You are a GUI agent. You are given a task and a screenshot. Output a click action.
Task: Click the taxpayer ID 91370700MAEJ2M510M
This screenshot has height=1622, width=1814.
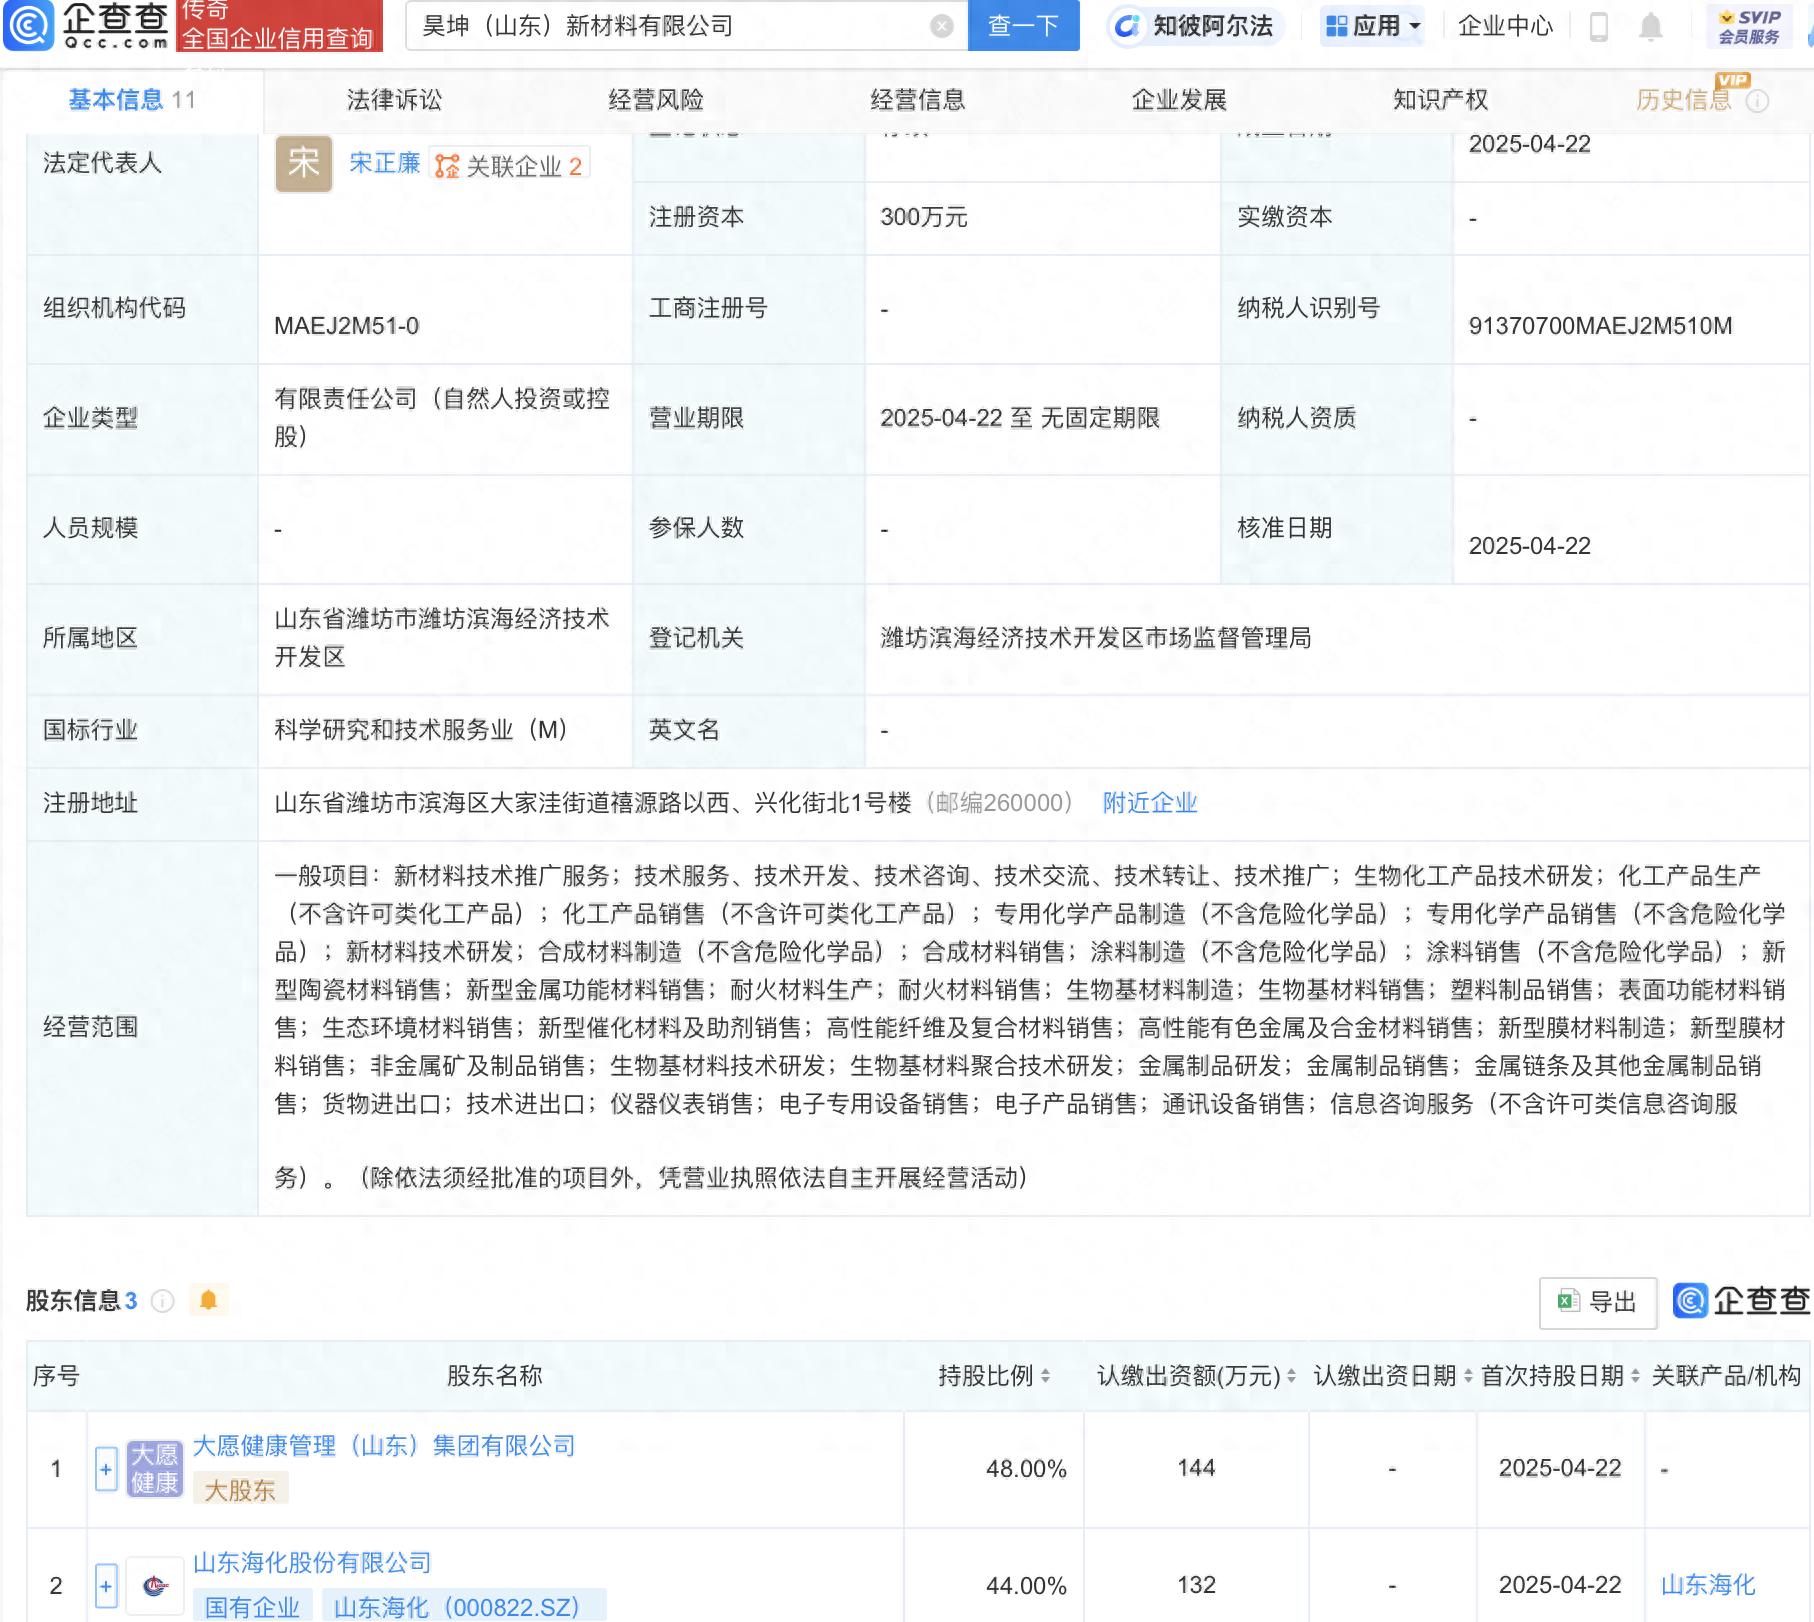tap(1600, 326)
